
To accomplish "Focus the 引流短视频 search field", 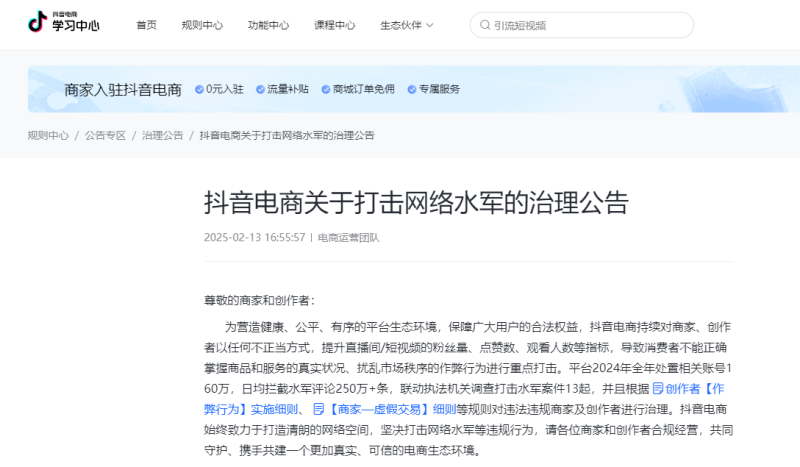I will (582, 25).
